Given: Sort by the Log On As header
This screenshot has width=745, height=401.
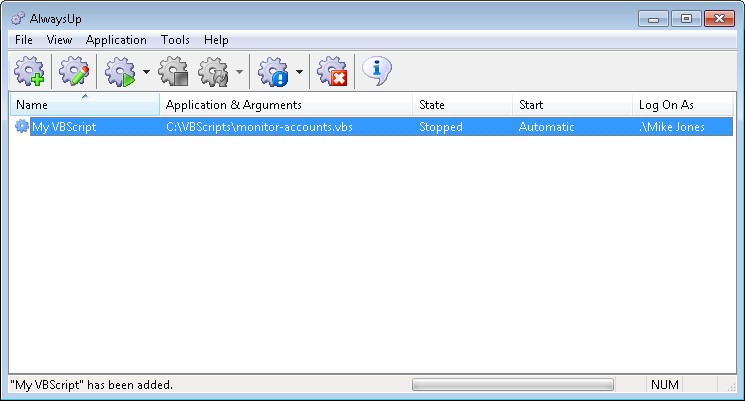Looking at the screenshot, I should pos(683,105).
